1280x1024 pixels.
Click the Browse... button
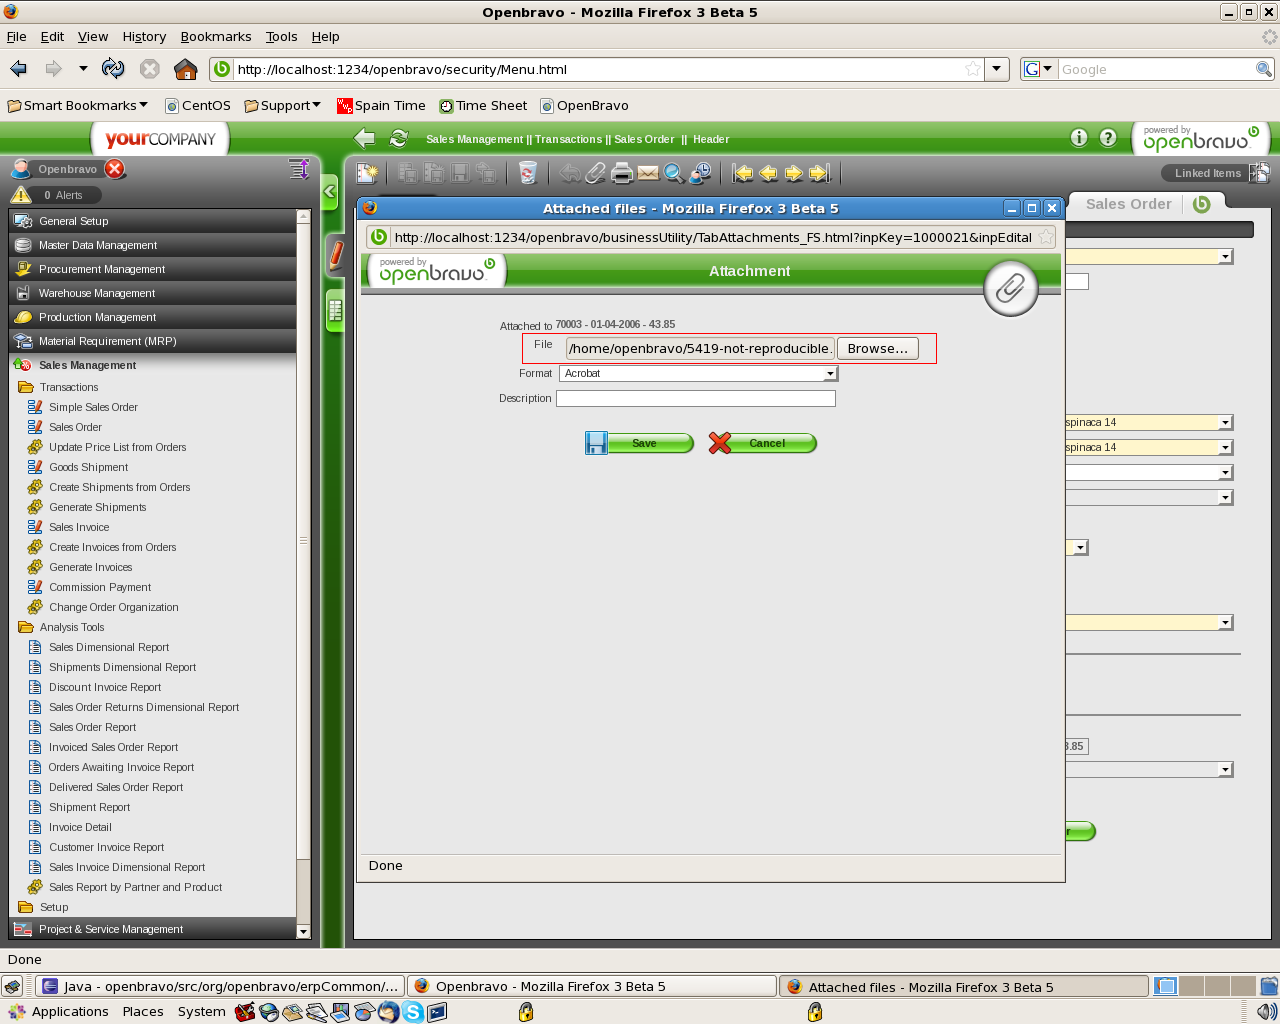877,348
